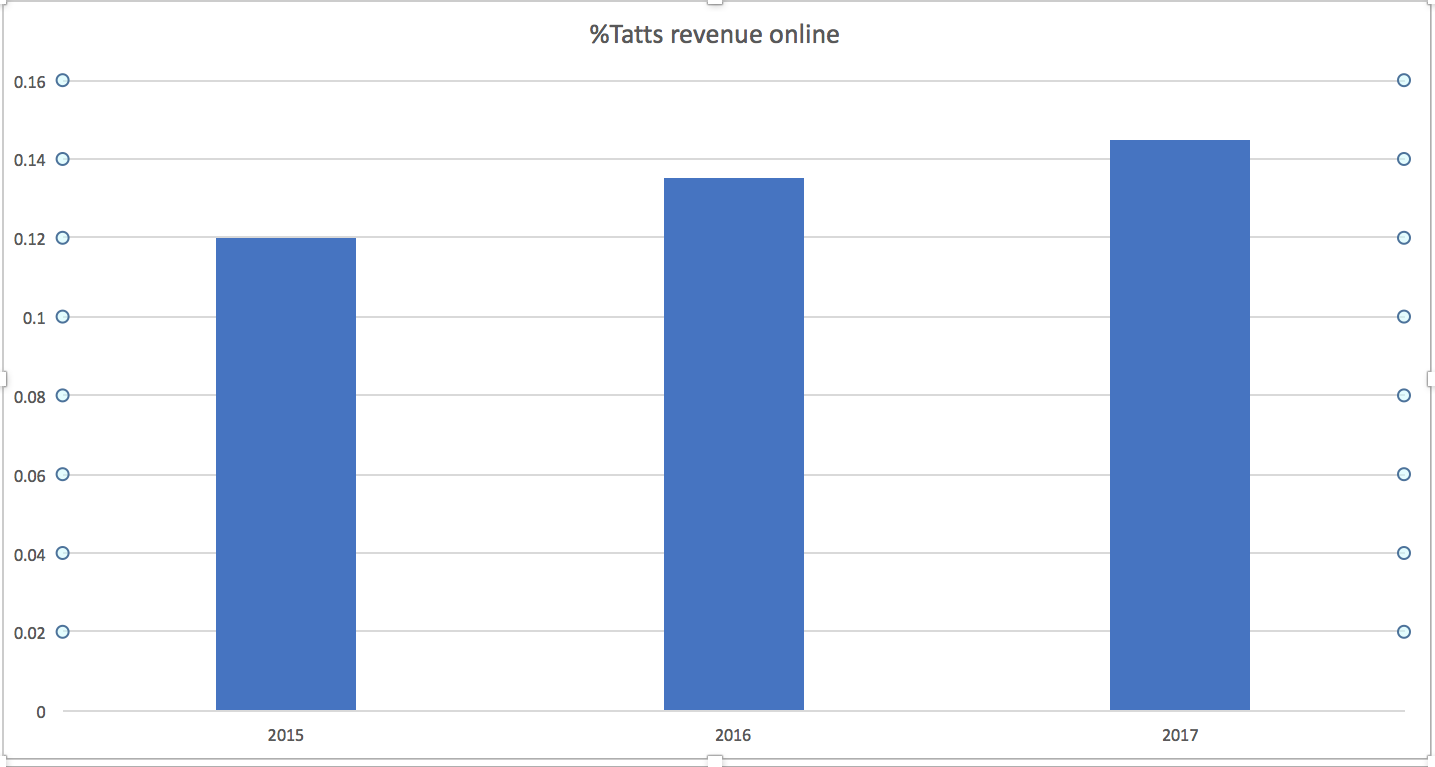This screenshot has width=1435, height=767.
Task: Select the chart title '%Tatts revenue online'
Action: tap(714, 35)
